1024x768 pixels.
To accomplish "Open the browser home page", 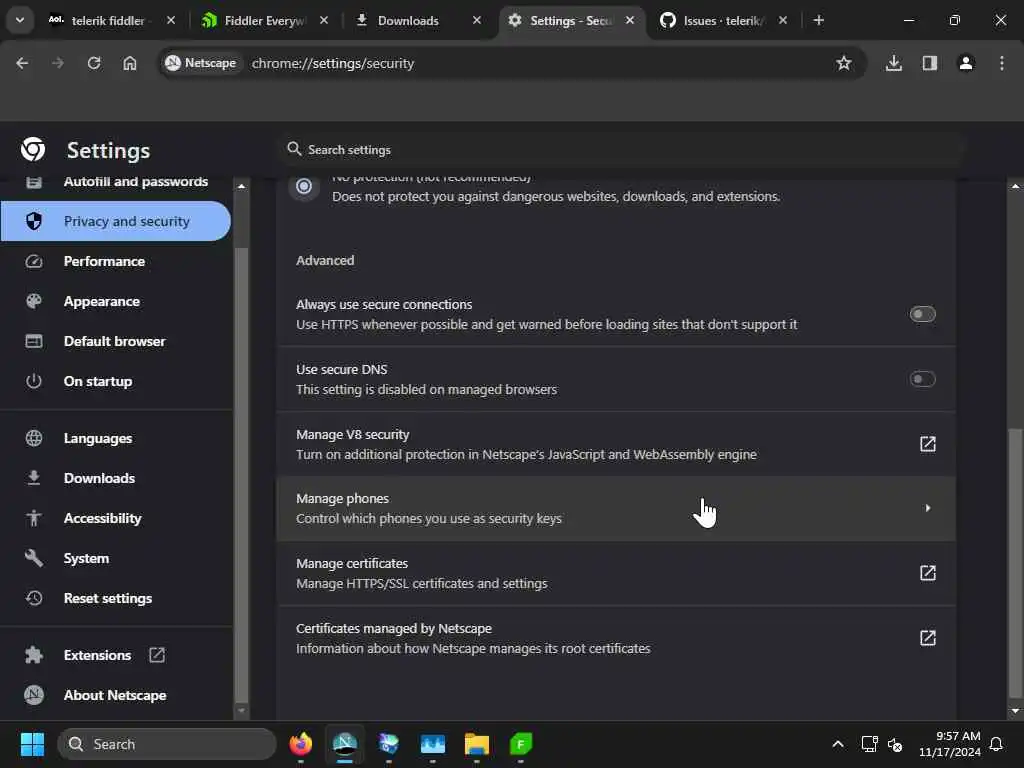I will [x=130, y=63].
